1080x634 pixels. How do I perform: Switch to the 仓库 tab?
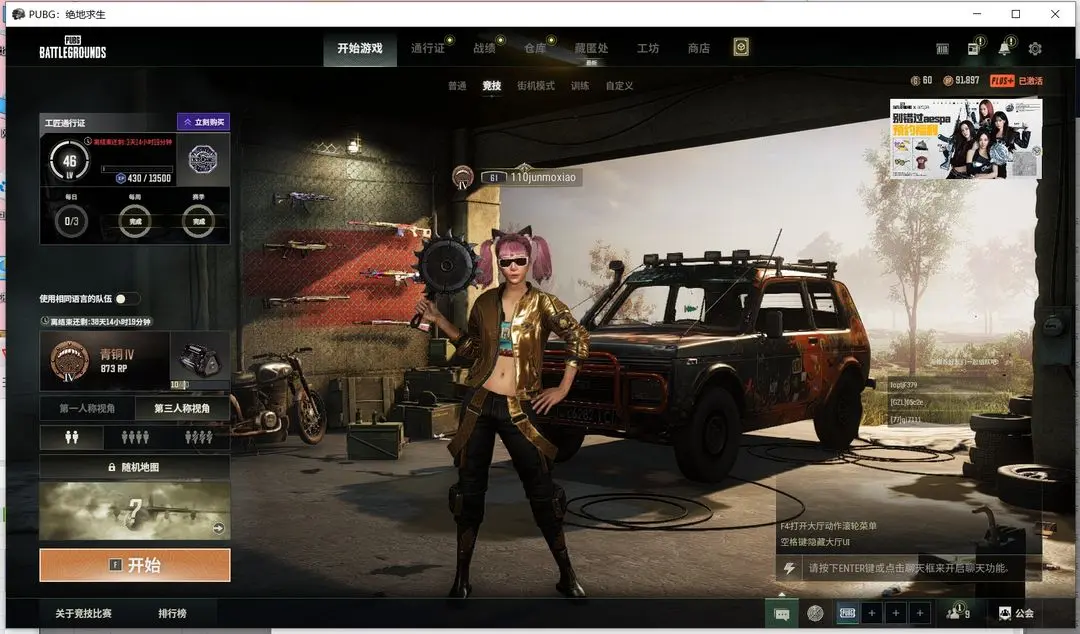(x=535, y=48)
